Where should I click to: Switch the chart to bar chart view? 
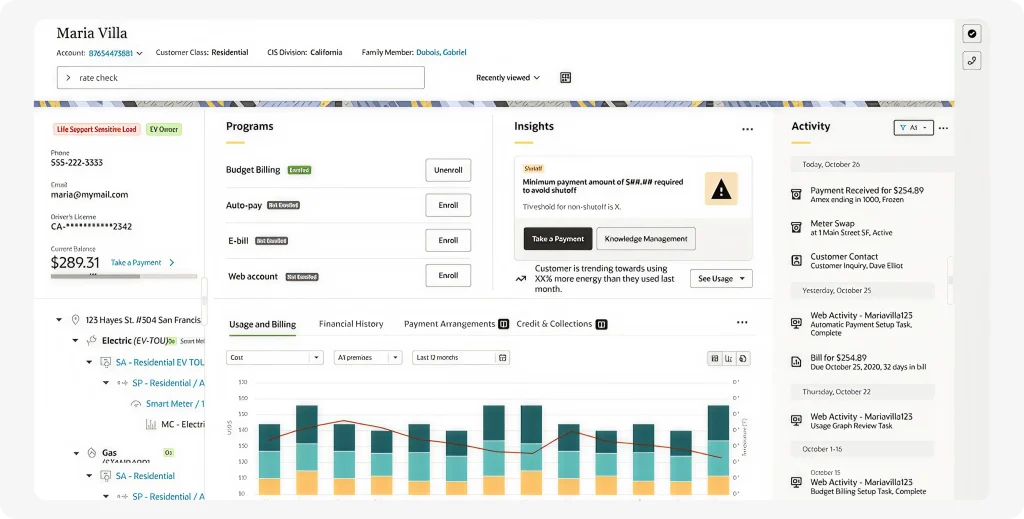(729, 358)
